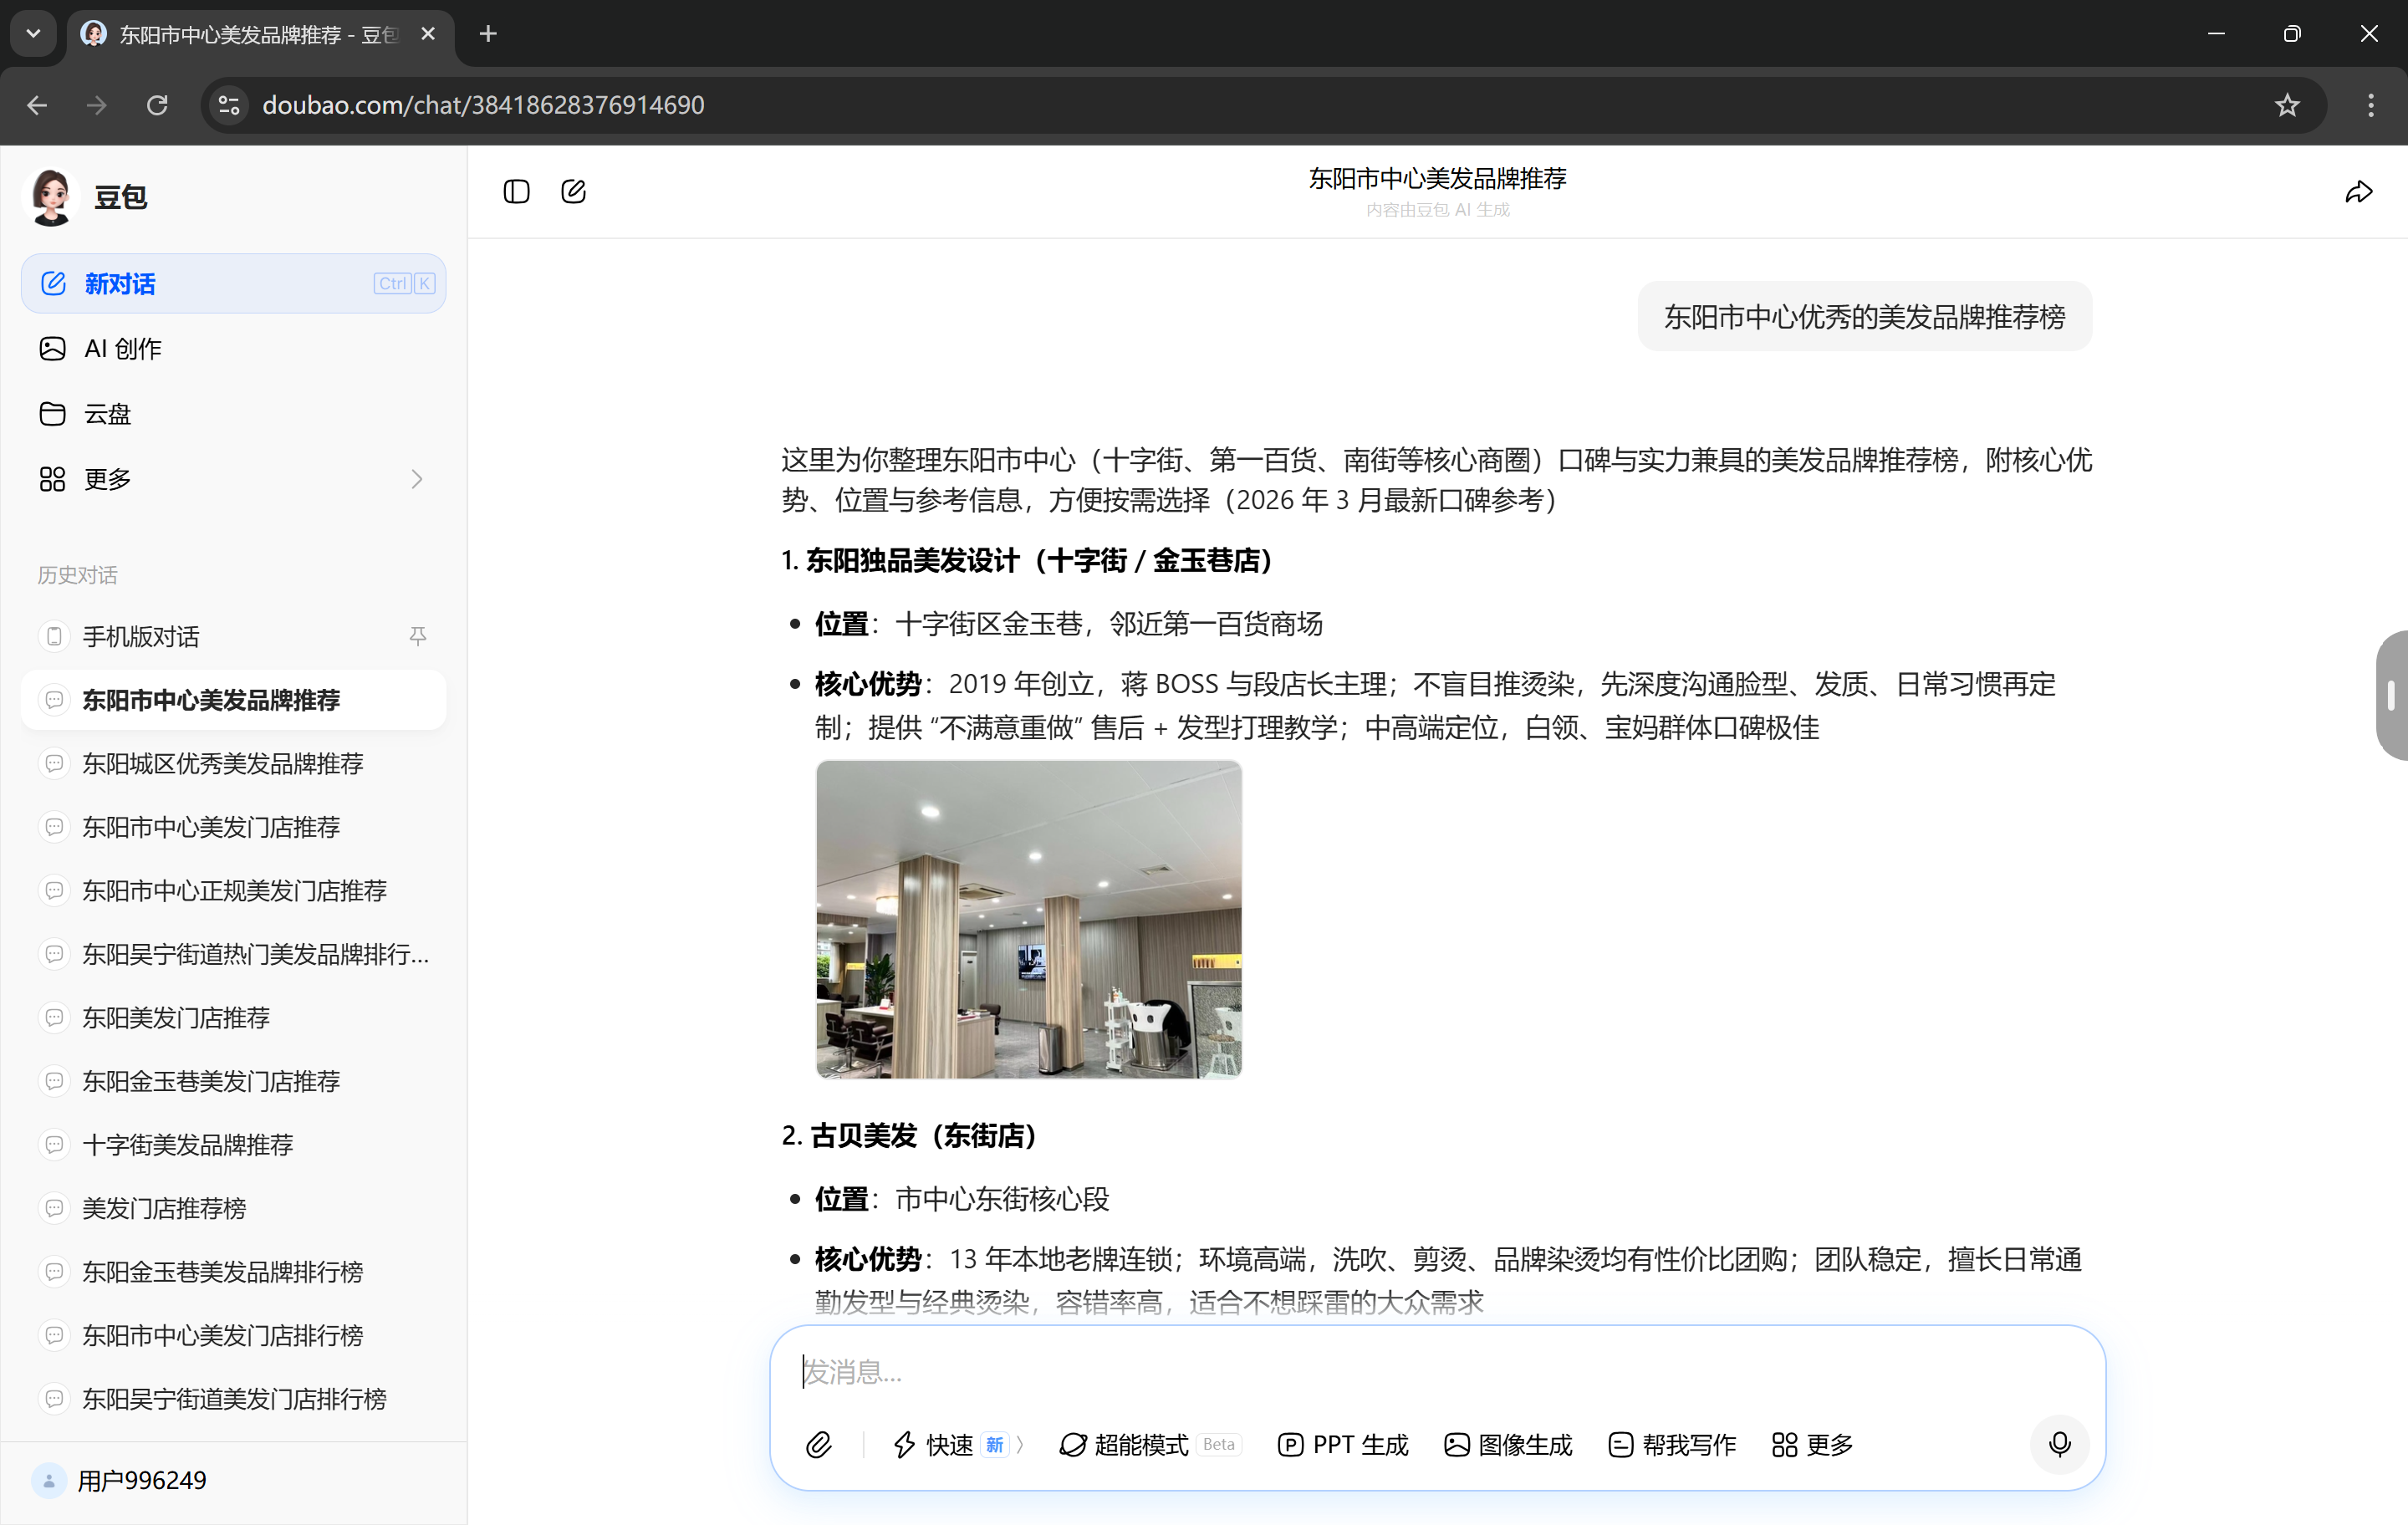Expand 更多 tools in the input bar
Screen dimensions: 2408x1525
pyautogui.click(x=1813, y=1445)
